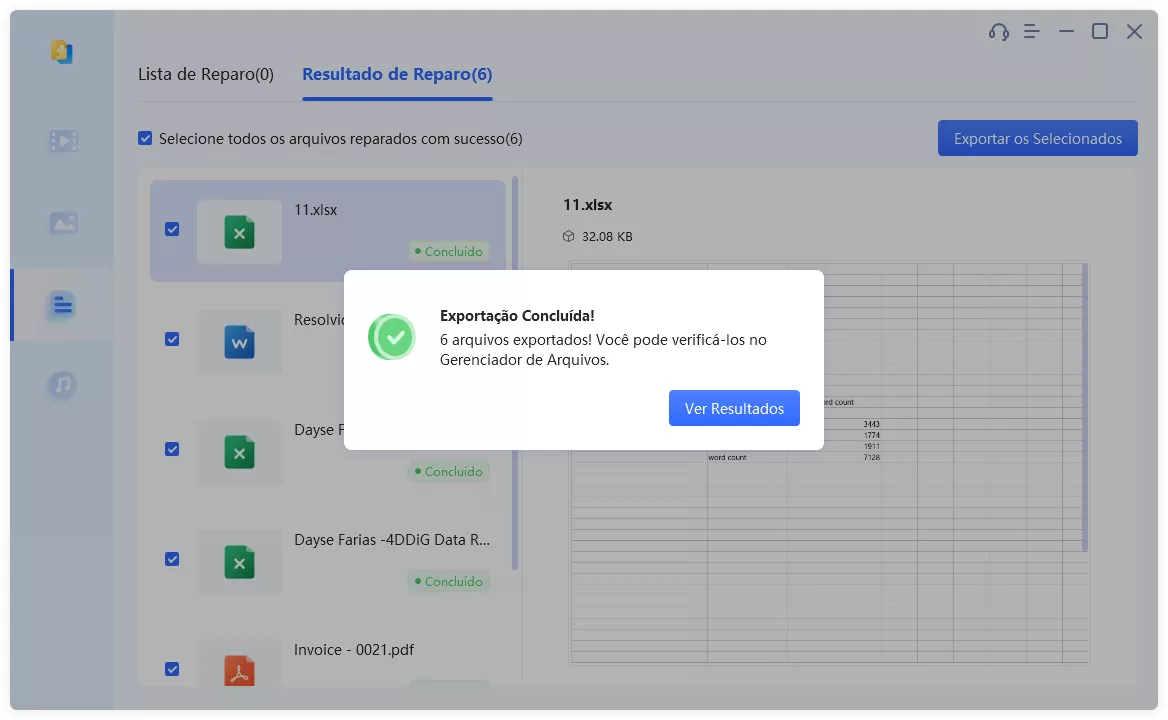Open the Audio Repair sidebar section
The image size is (1168, 720).
(63, 385)
